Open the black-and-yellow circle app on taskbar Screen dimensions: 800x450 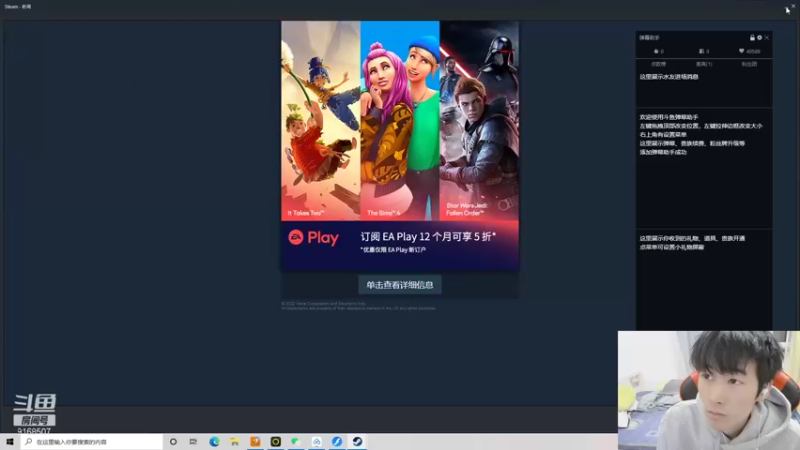276,442
